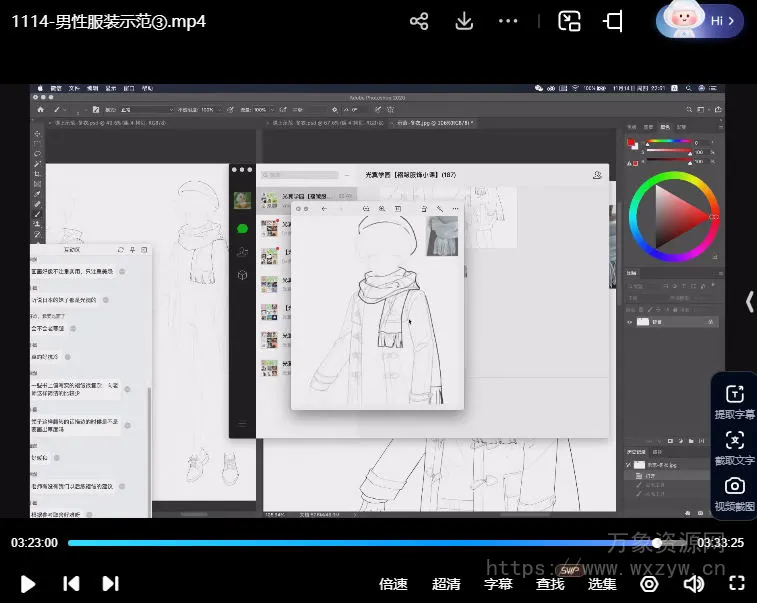Image resolution: width=757 pixels, height=603 pixels.
Task: Click the circular icon next to volume
Action: (x=650, y=583)
